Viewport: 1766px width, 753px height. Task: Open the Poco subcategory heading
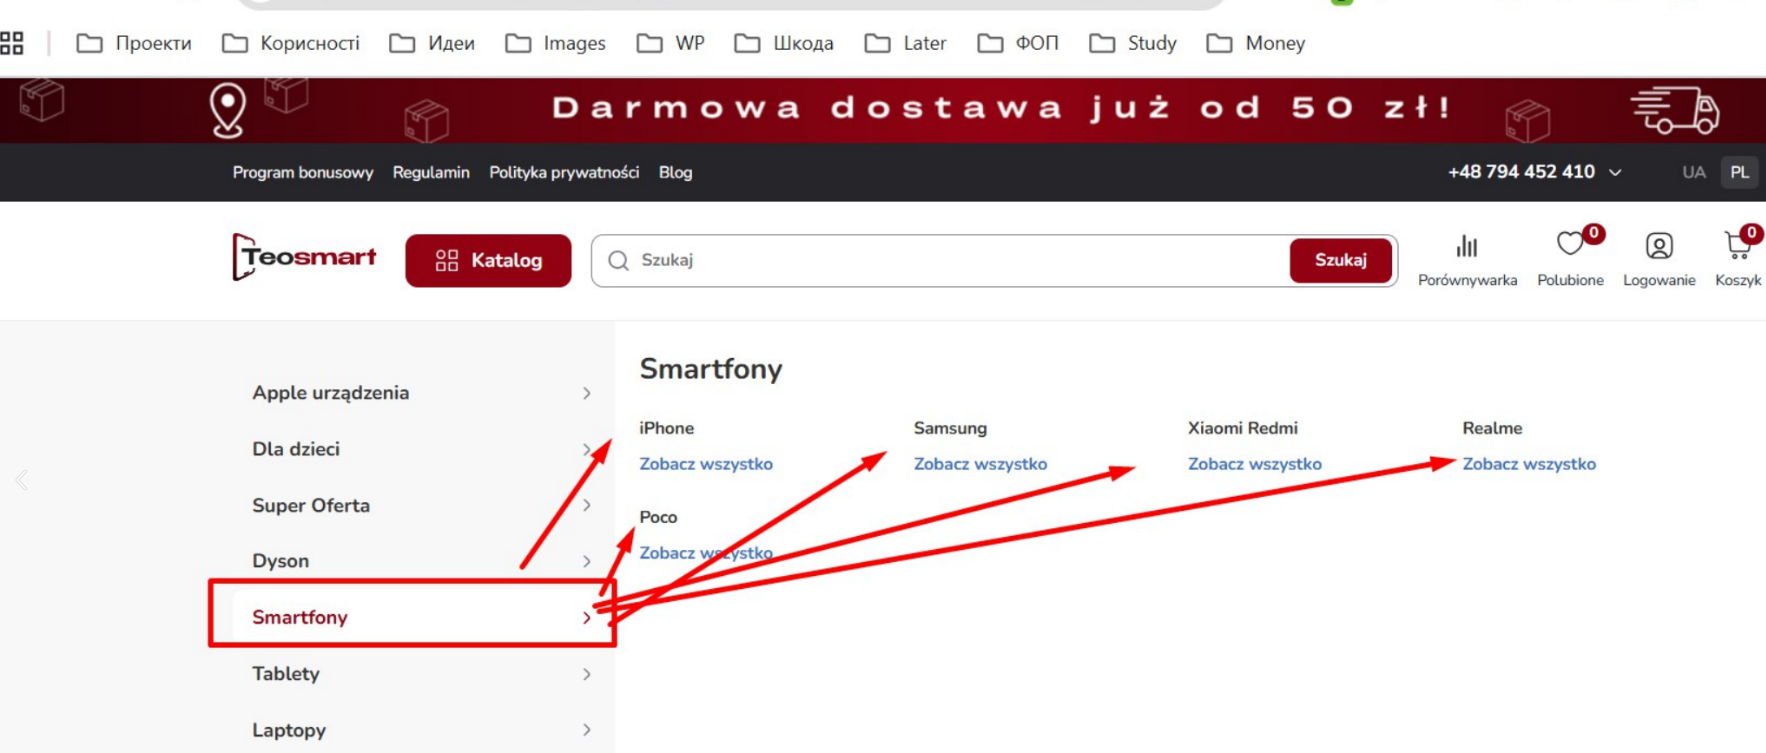click(658, 517)
